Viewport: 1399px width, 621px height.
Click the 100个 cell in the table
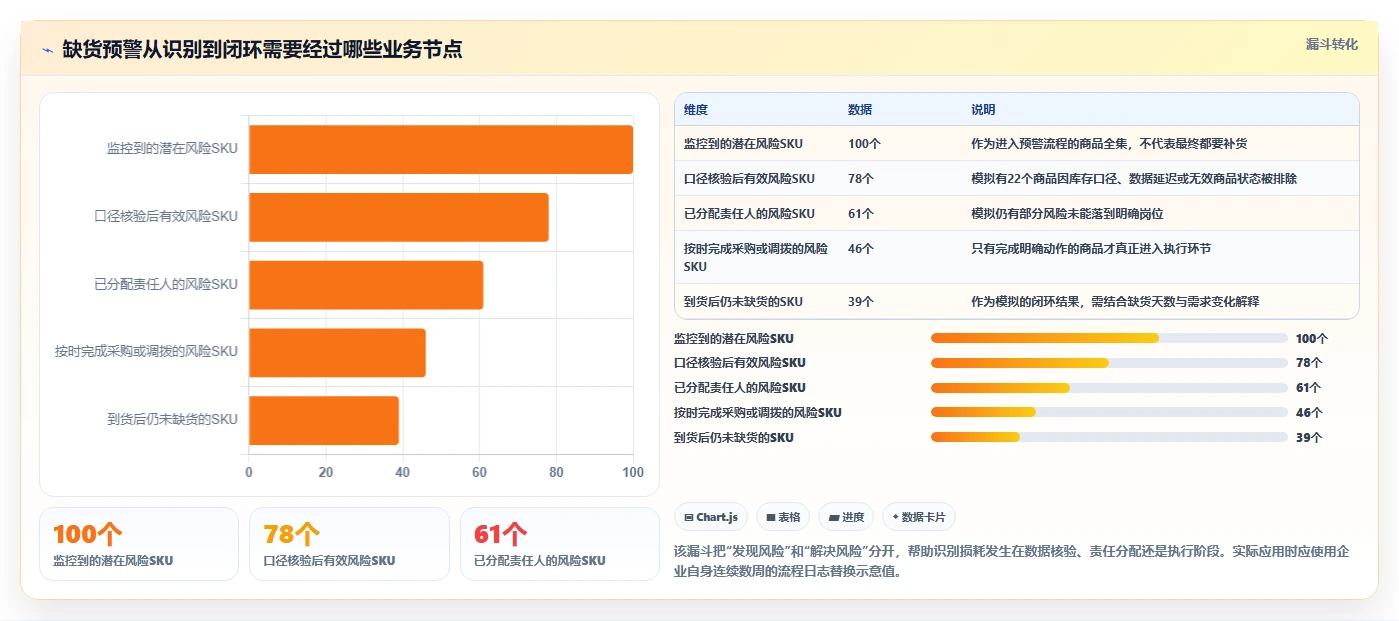pos(864,144)
